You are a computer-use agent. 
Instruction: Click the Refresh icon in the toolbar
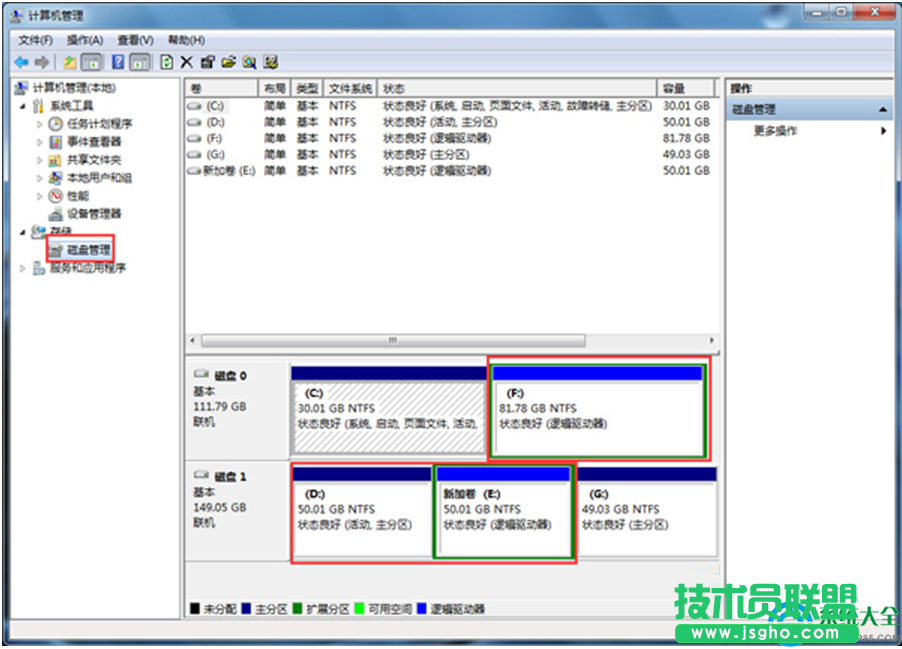click(166, 62)
